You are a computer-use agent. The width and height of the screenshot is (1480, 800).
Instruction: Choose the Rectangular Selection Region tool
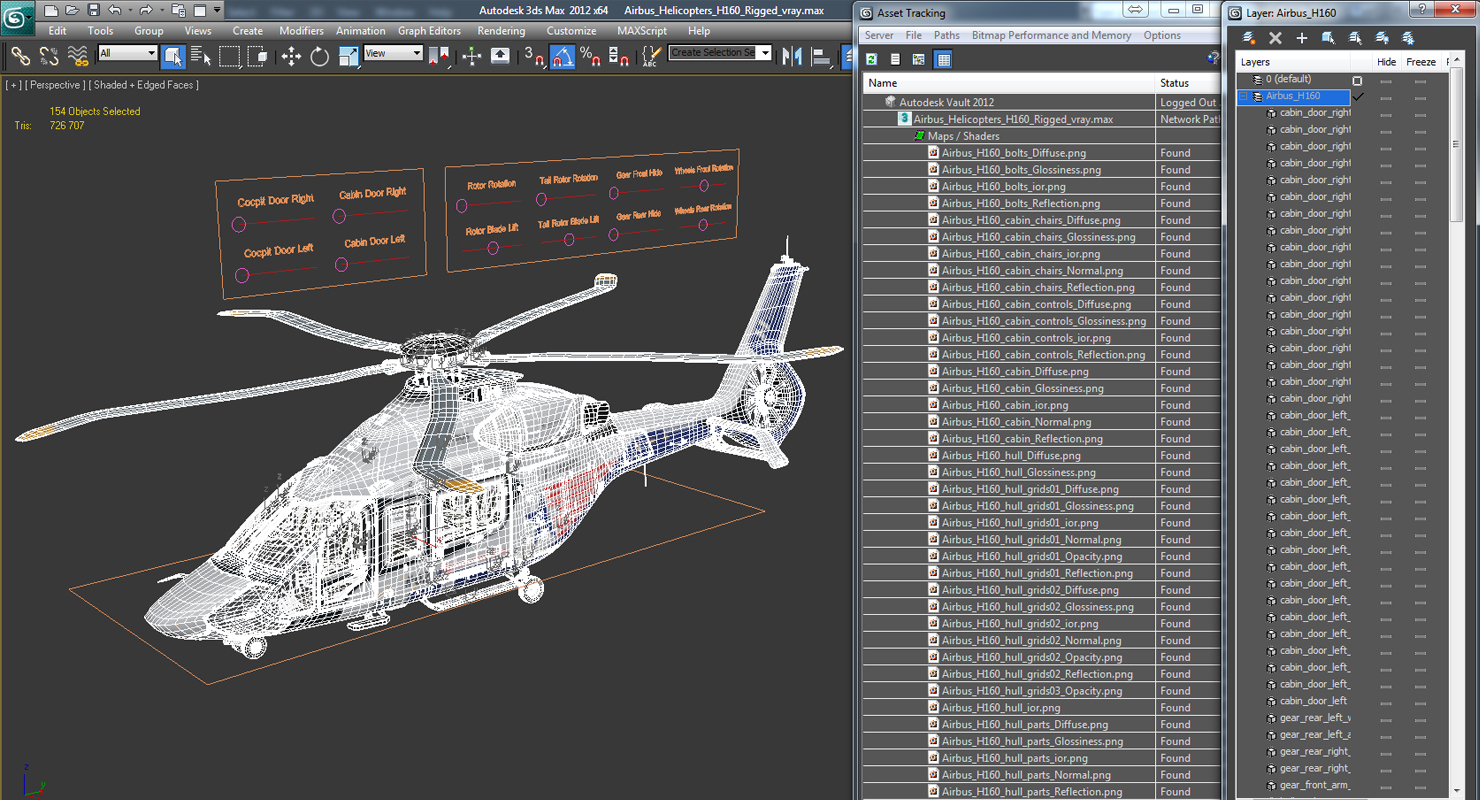pos(230,56)
